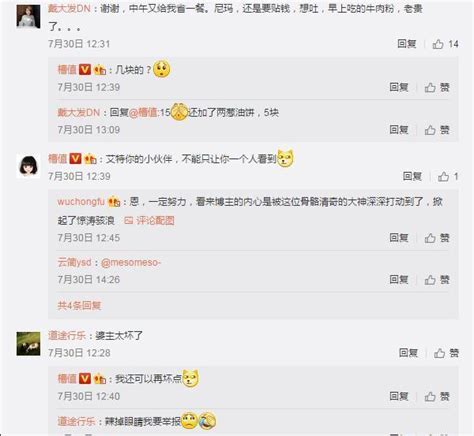Like the 7月30日 13:09 reply about 油饼
The image size is (474, 436).
[x=437, y=130]
